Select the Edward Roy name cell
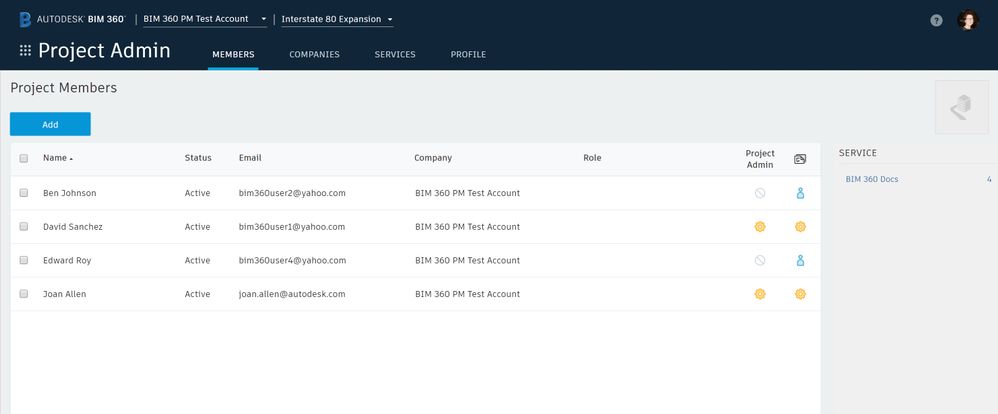Viewport: 998px width, 414px height. click(67, 261)
